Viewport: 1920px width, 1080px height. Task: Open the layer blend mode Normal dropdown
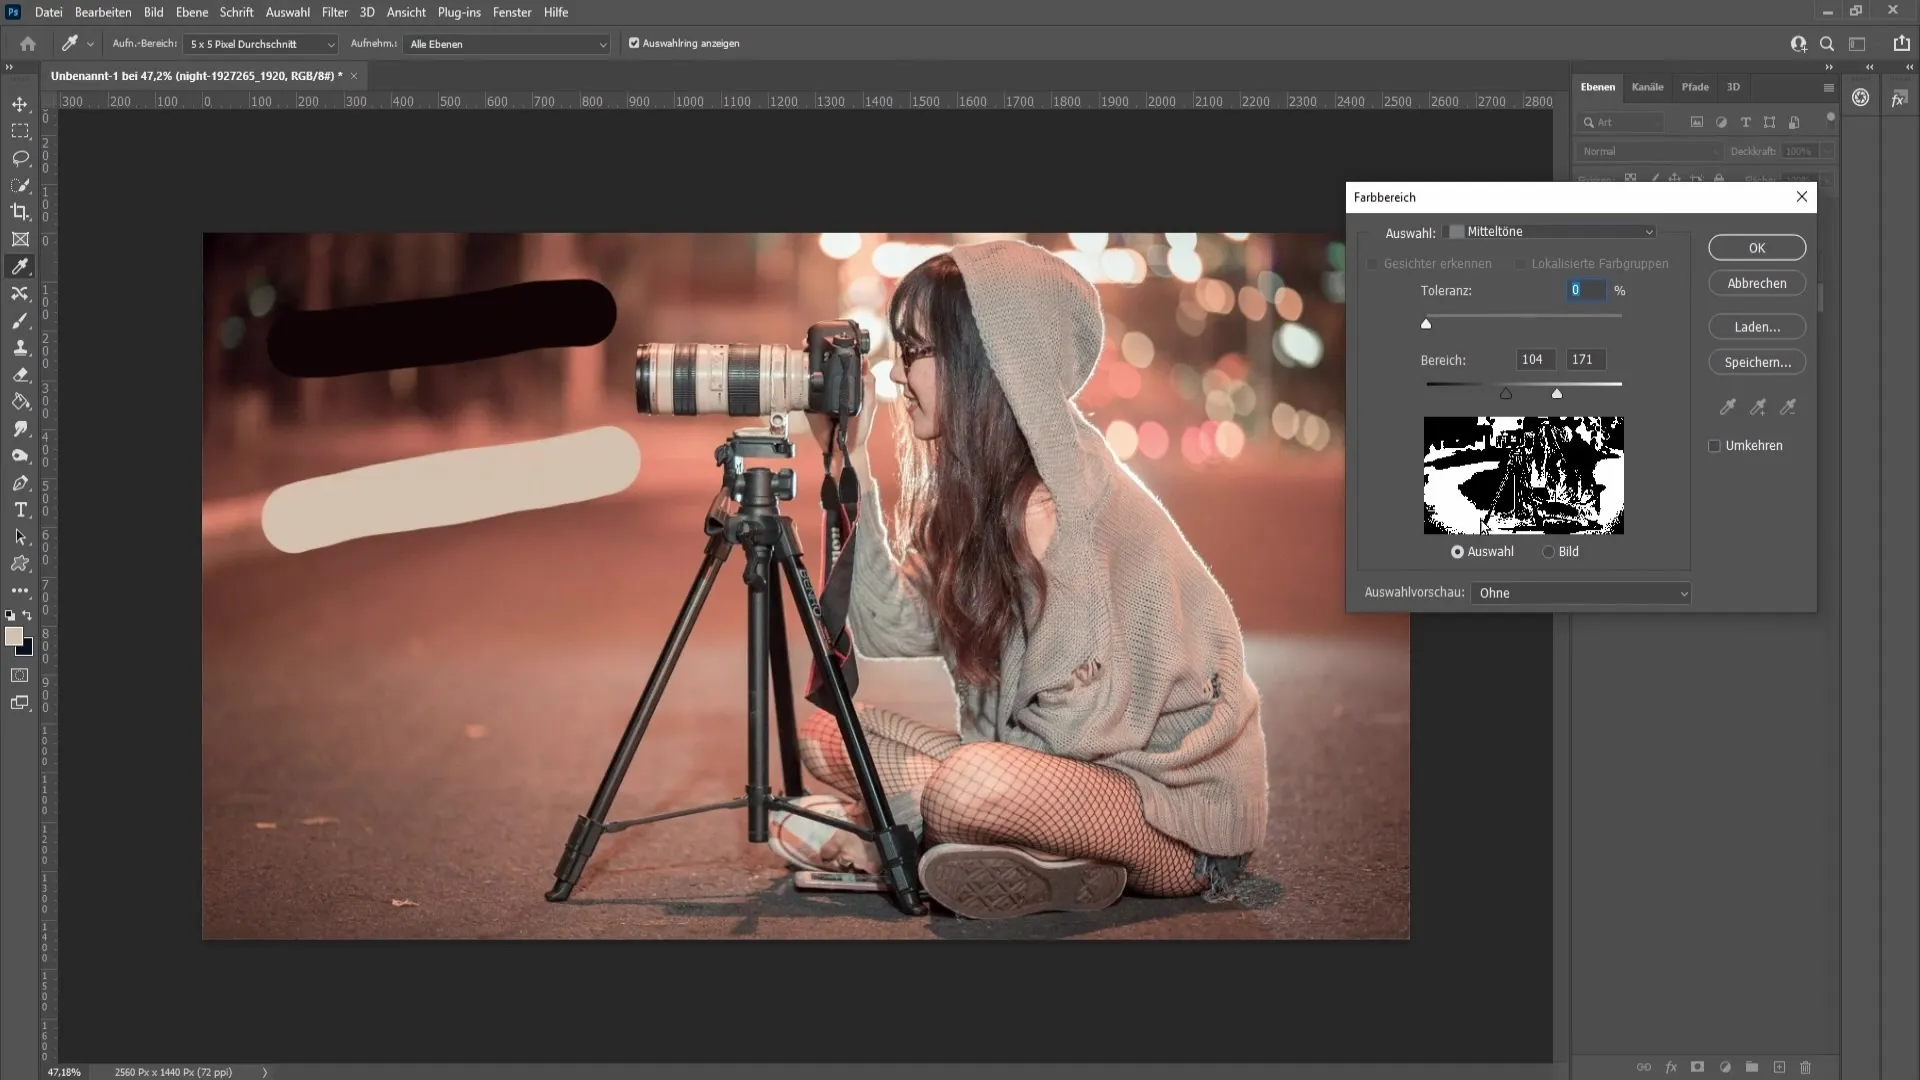pos(1649,151)
